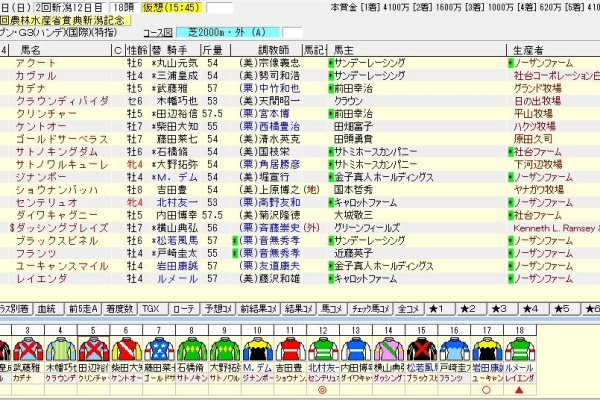Select the number 18 silk icon for レイエンダ
This screenshot has height=400, width=600.
[x=520, y=349]
